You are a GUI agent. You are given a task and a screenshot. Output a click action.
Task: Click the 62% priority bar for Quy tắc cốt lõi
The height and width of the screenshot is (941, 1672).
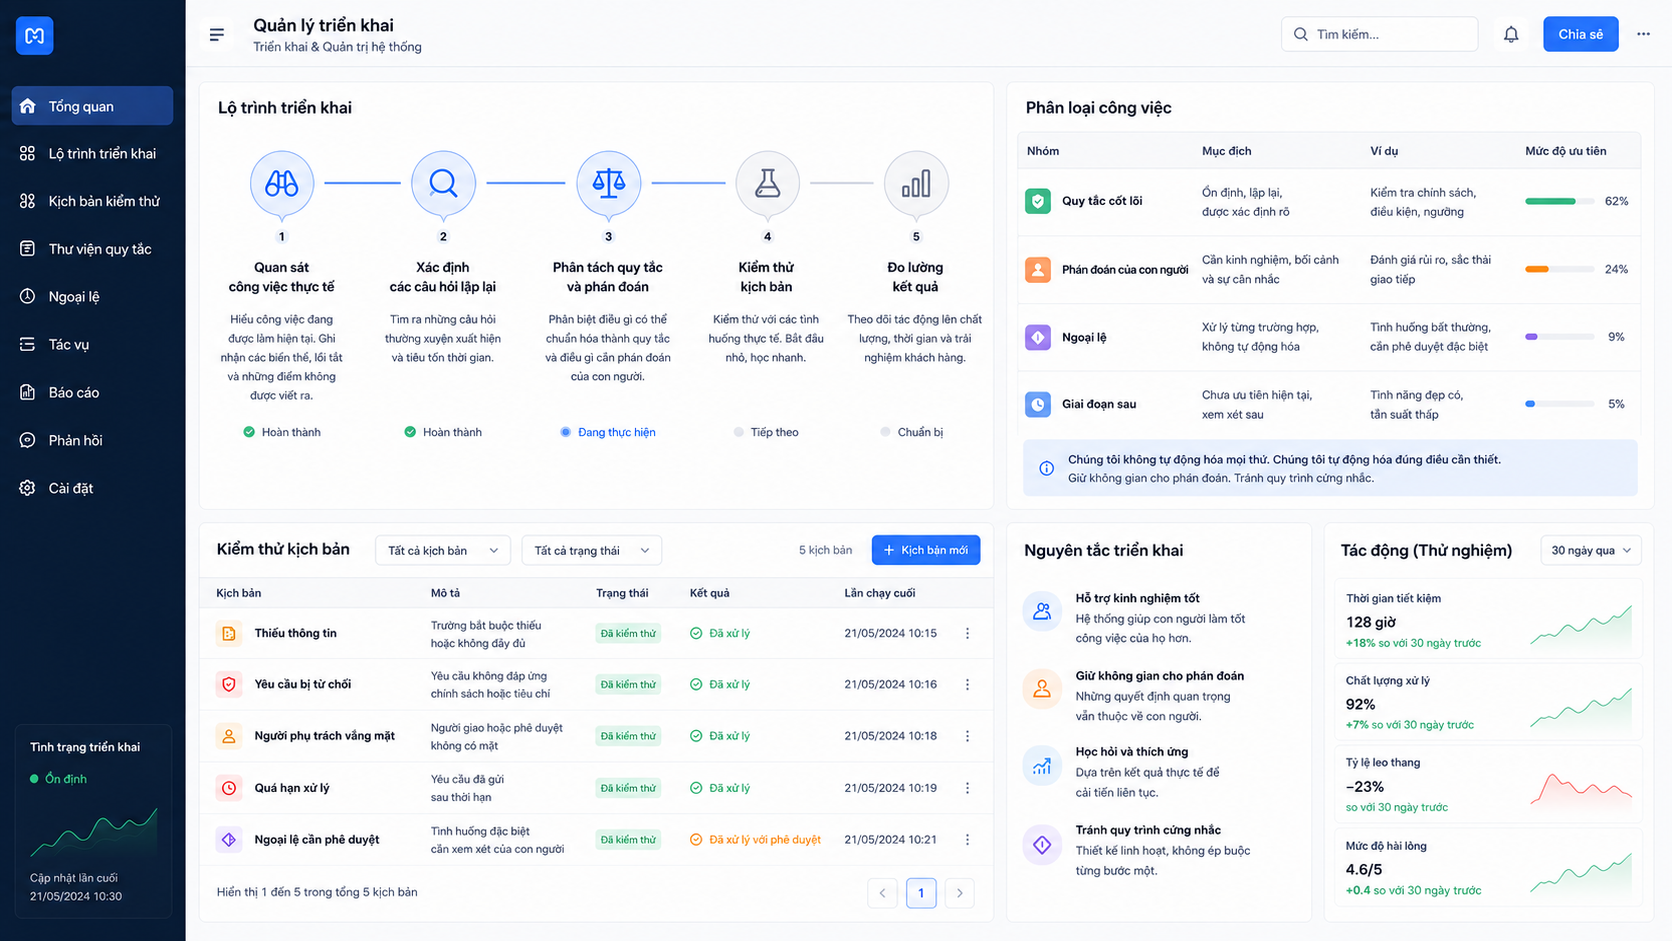(1559, 201)
